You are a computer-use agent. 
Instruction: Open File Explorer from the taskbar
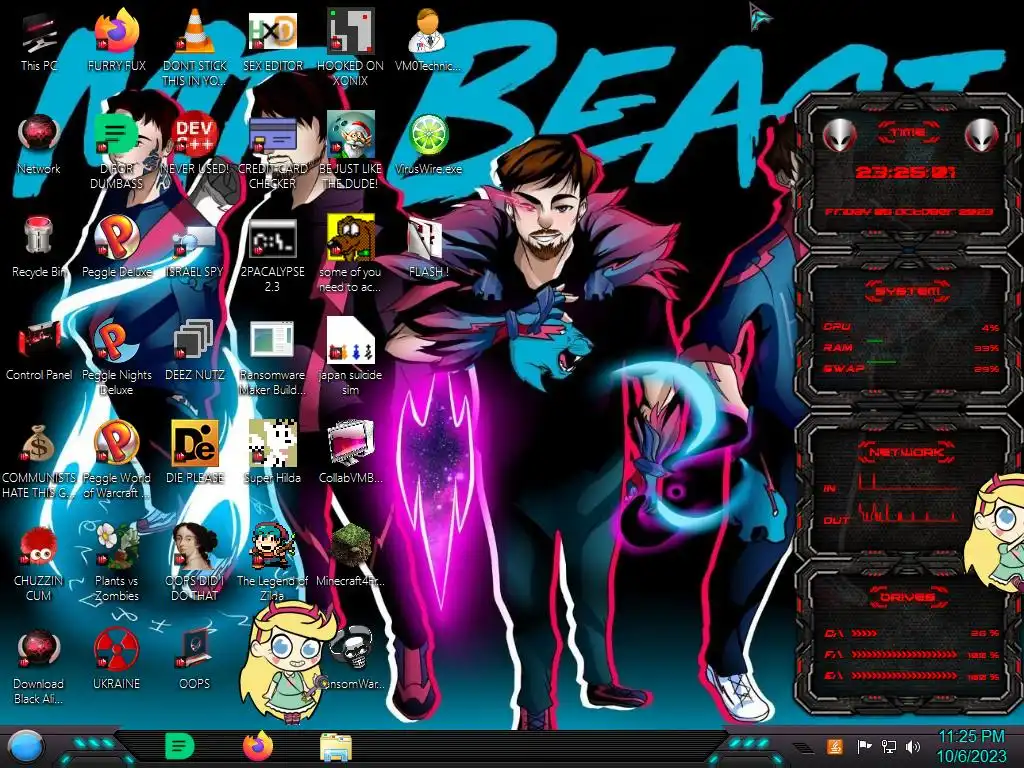tap(336, 747)
